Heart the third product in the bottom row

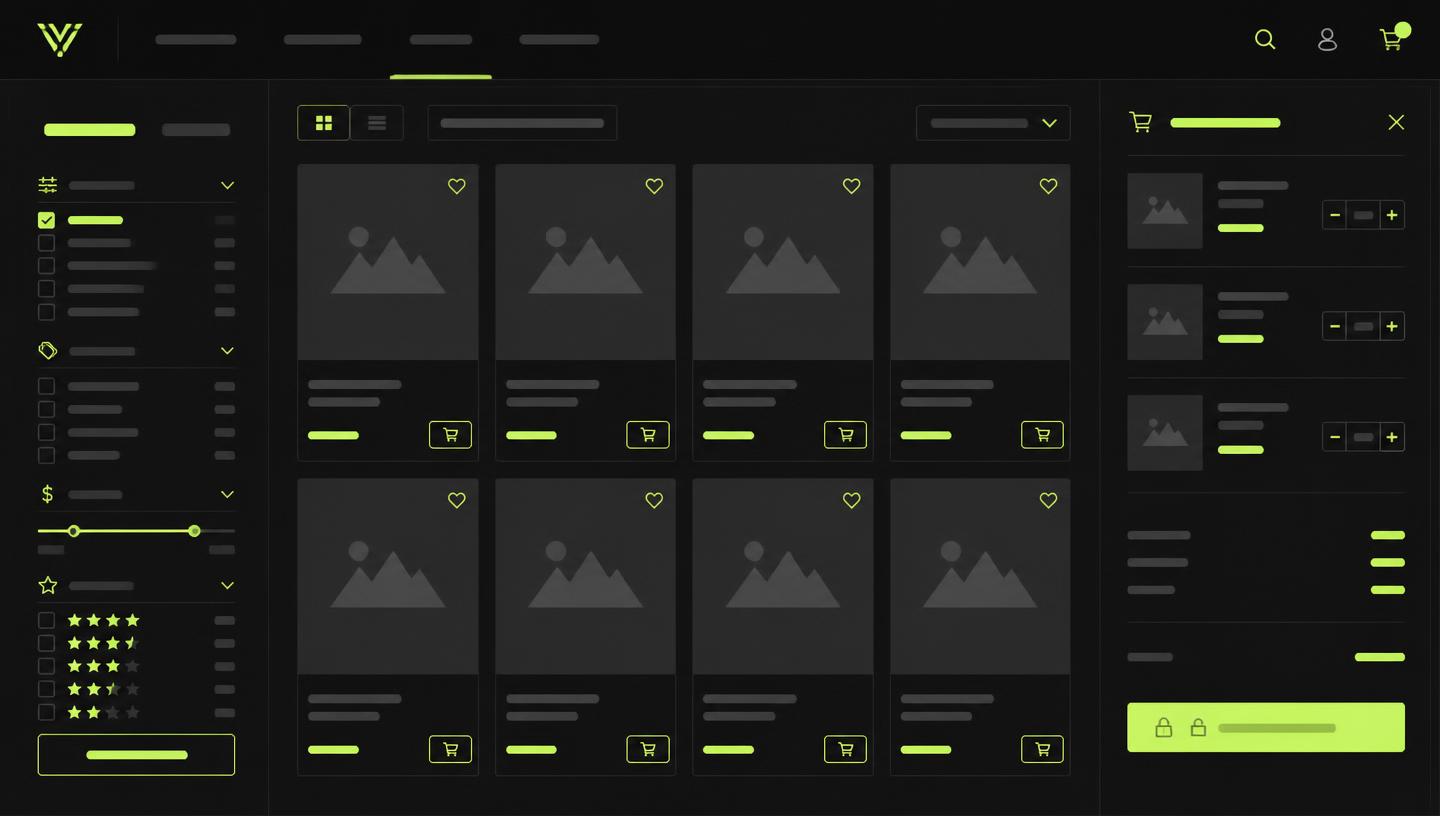point(851,500)
